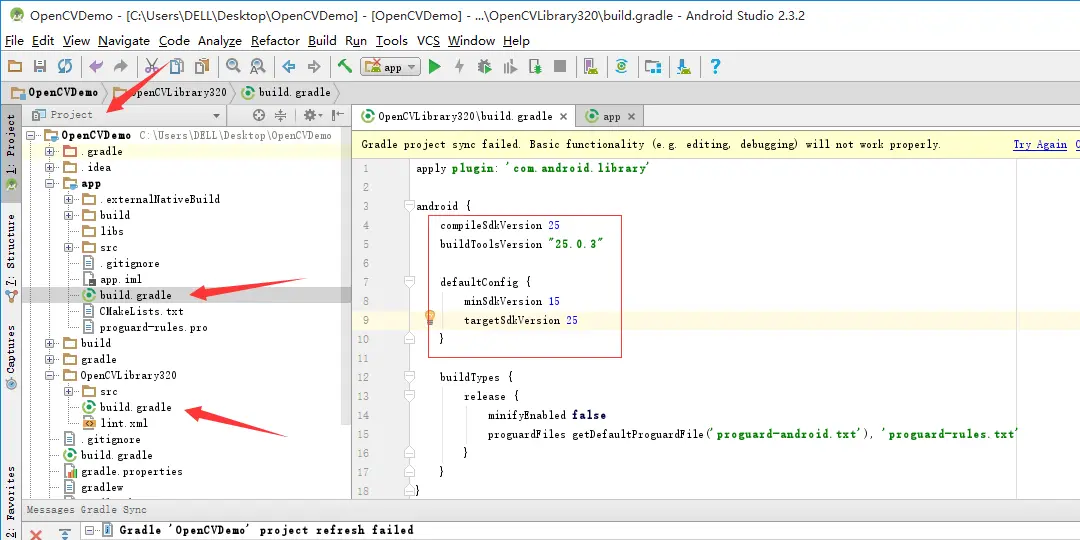Expand the .externalNativeBuild folder
The height and width of the screenshot is (540, 1080).
68,199
